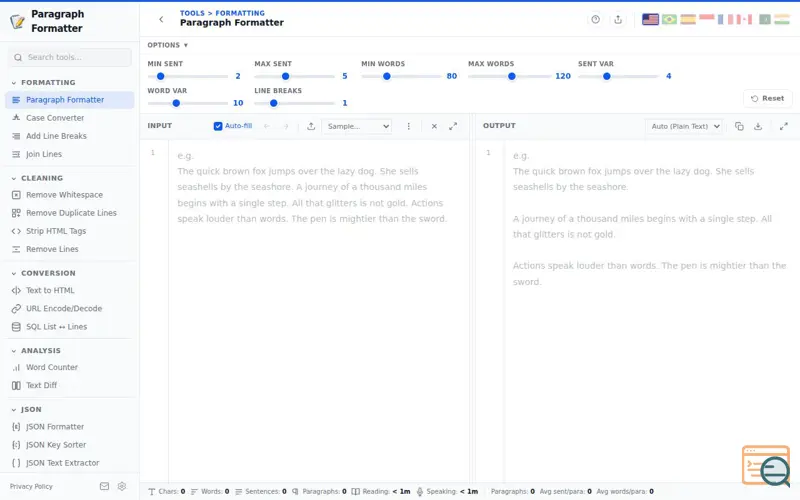Screen dimensions: 800x500
Task: Open the Word Counter tool
Action: point(69,367)
